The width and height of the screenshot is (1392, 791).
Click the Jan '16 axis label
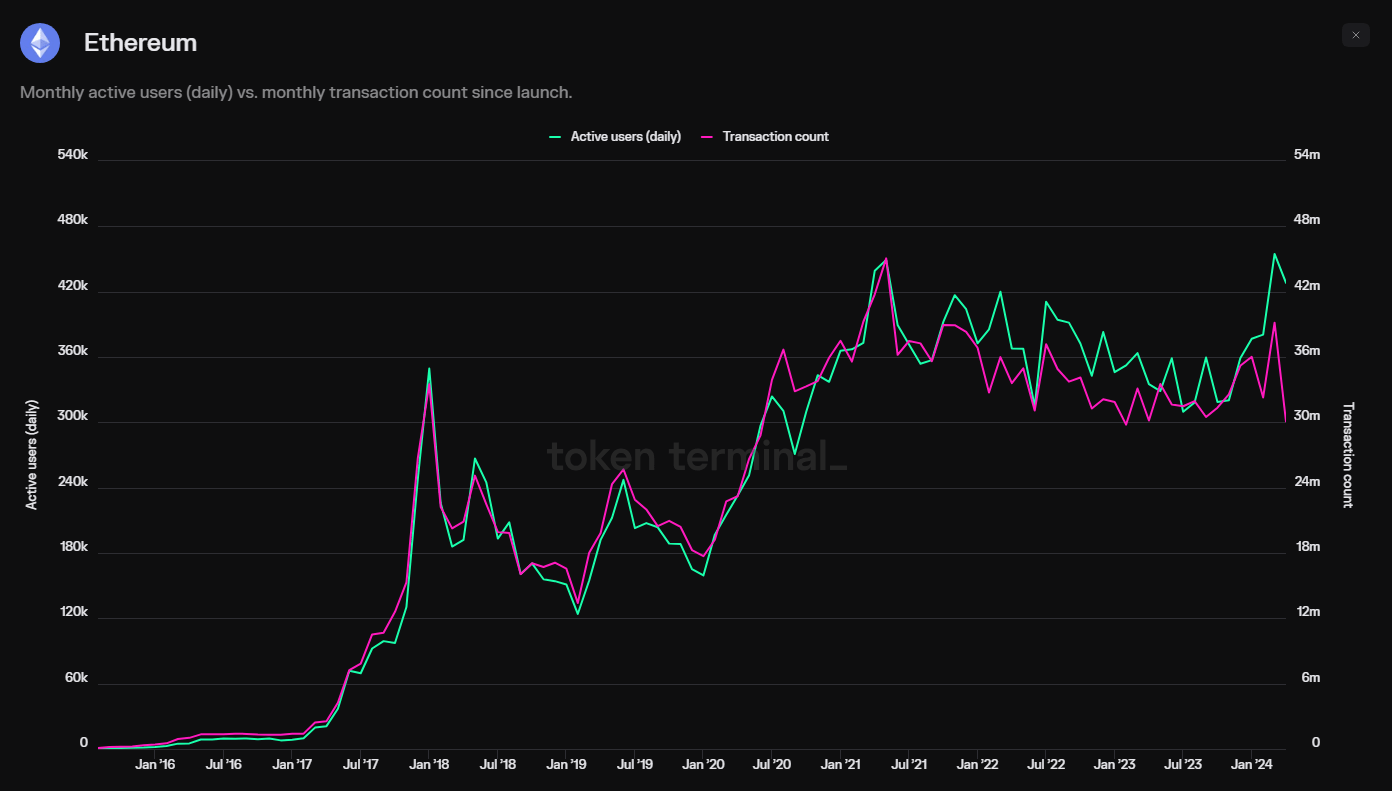(155, 764)
